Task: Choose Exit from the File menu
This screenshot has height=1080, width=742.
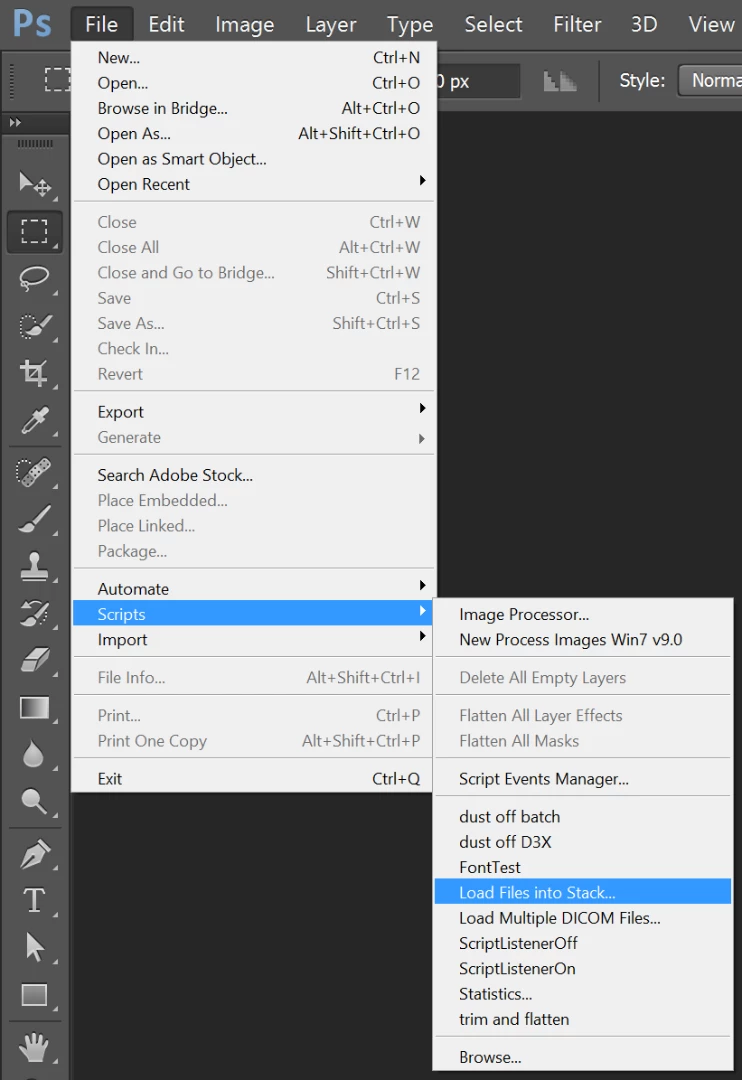Action: point(254,779)
